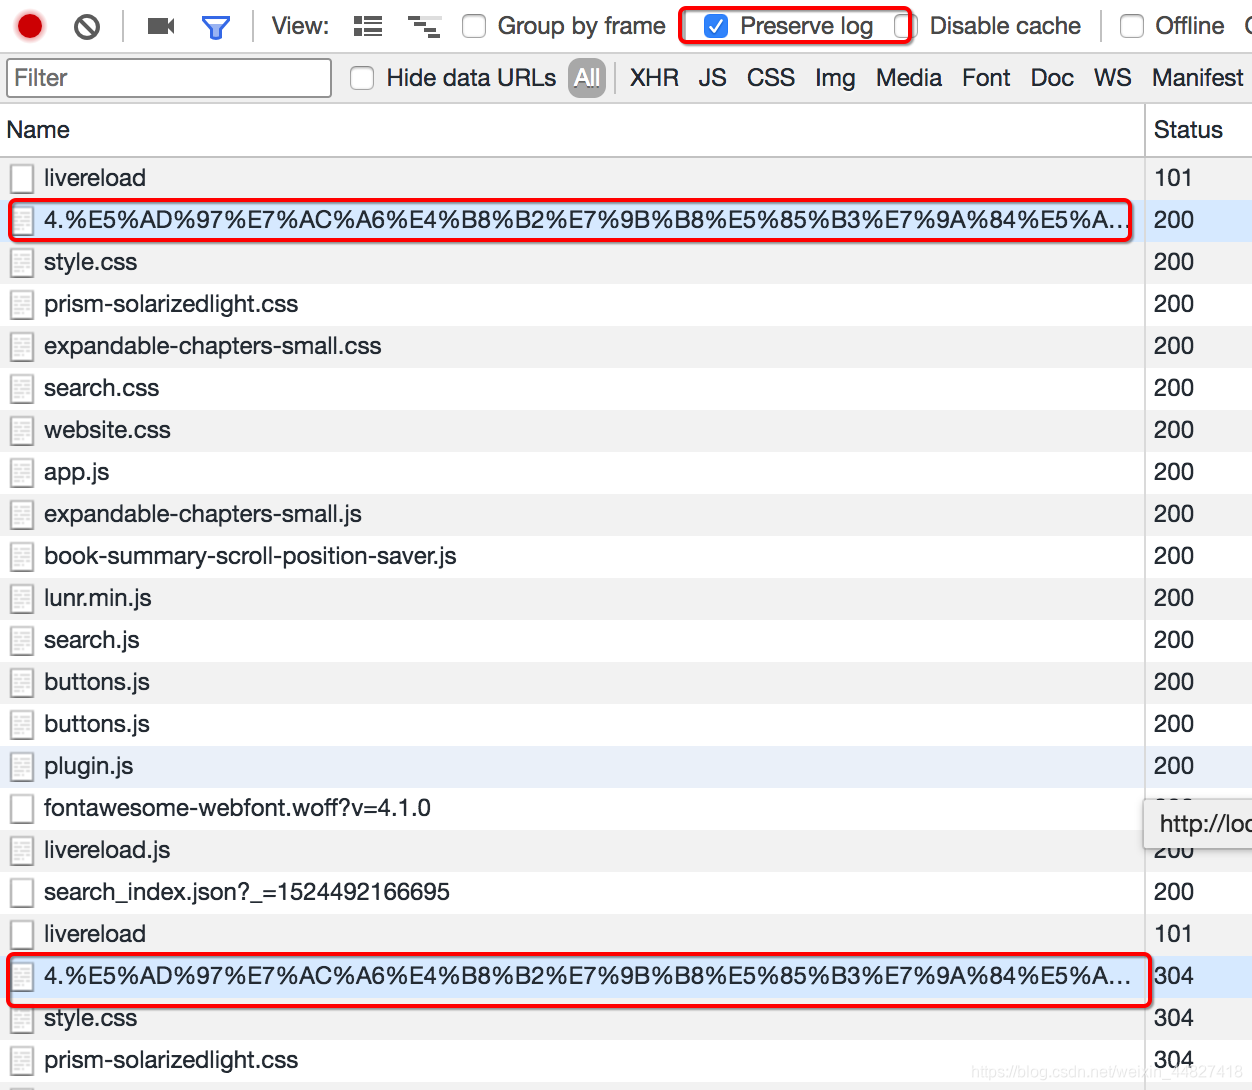
Task: Click file icon of expandable-chapters-small.css
Action: (x=22, y=346)
